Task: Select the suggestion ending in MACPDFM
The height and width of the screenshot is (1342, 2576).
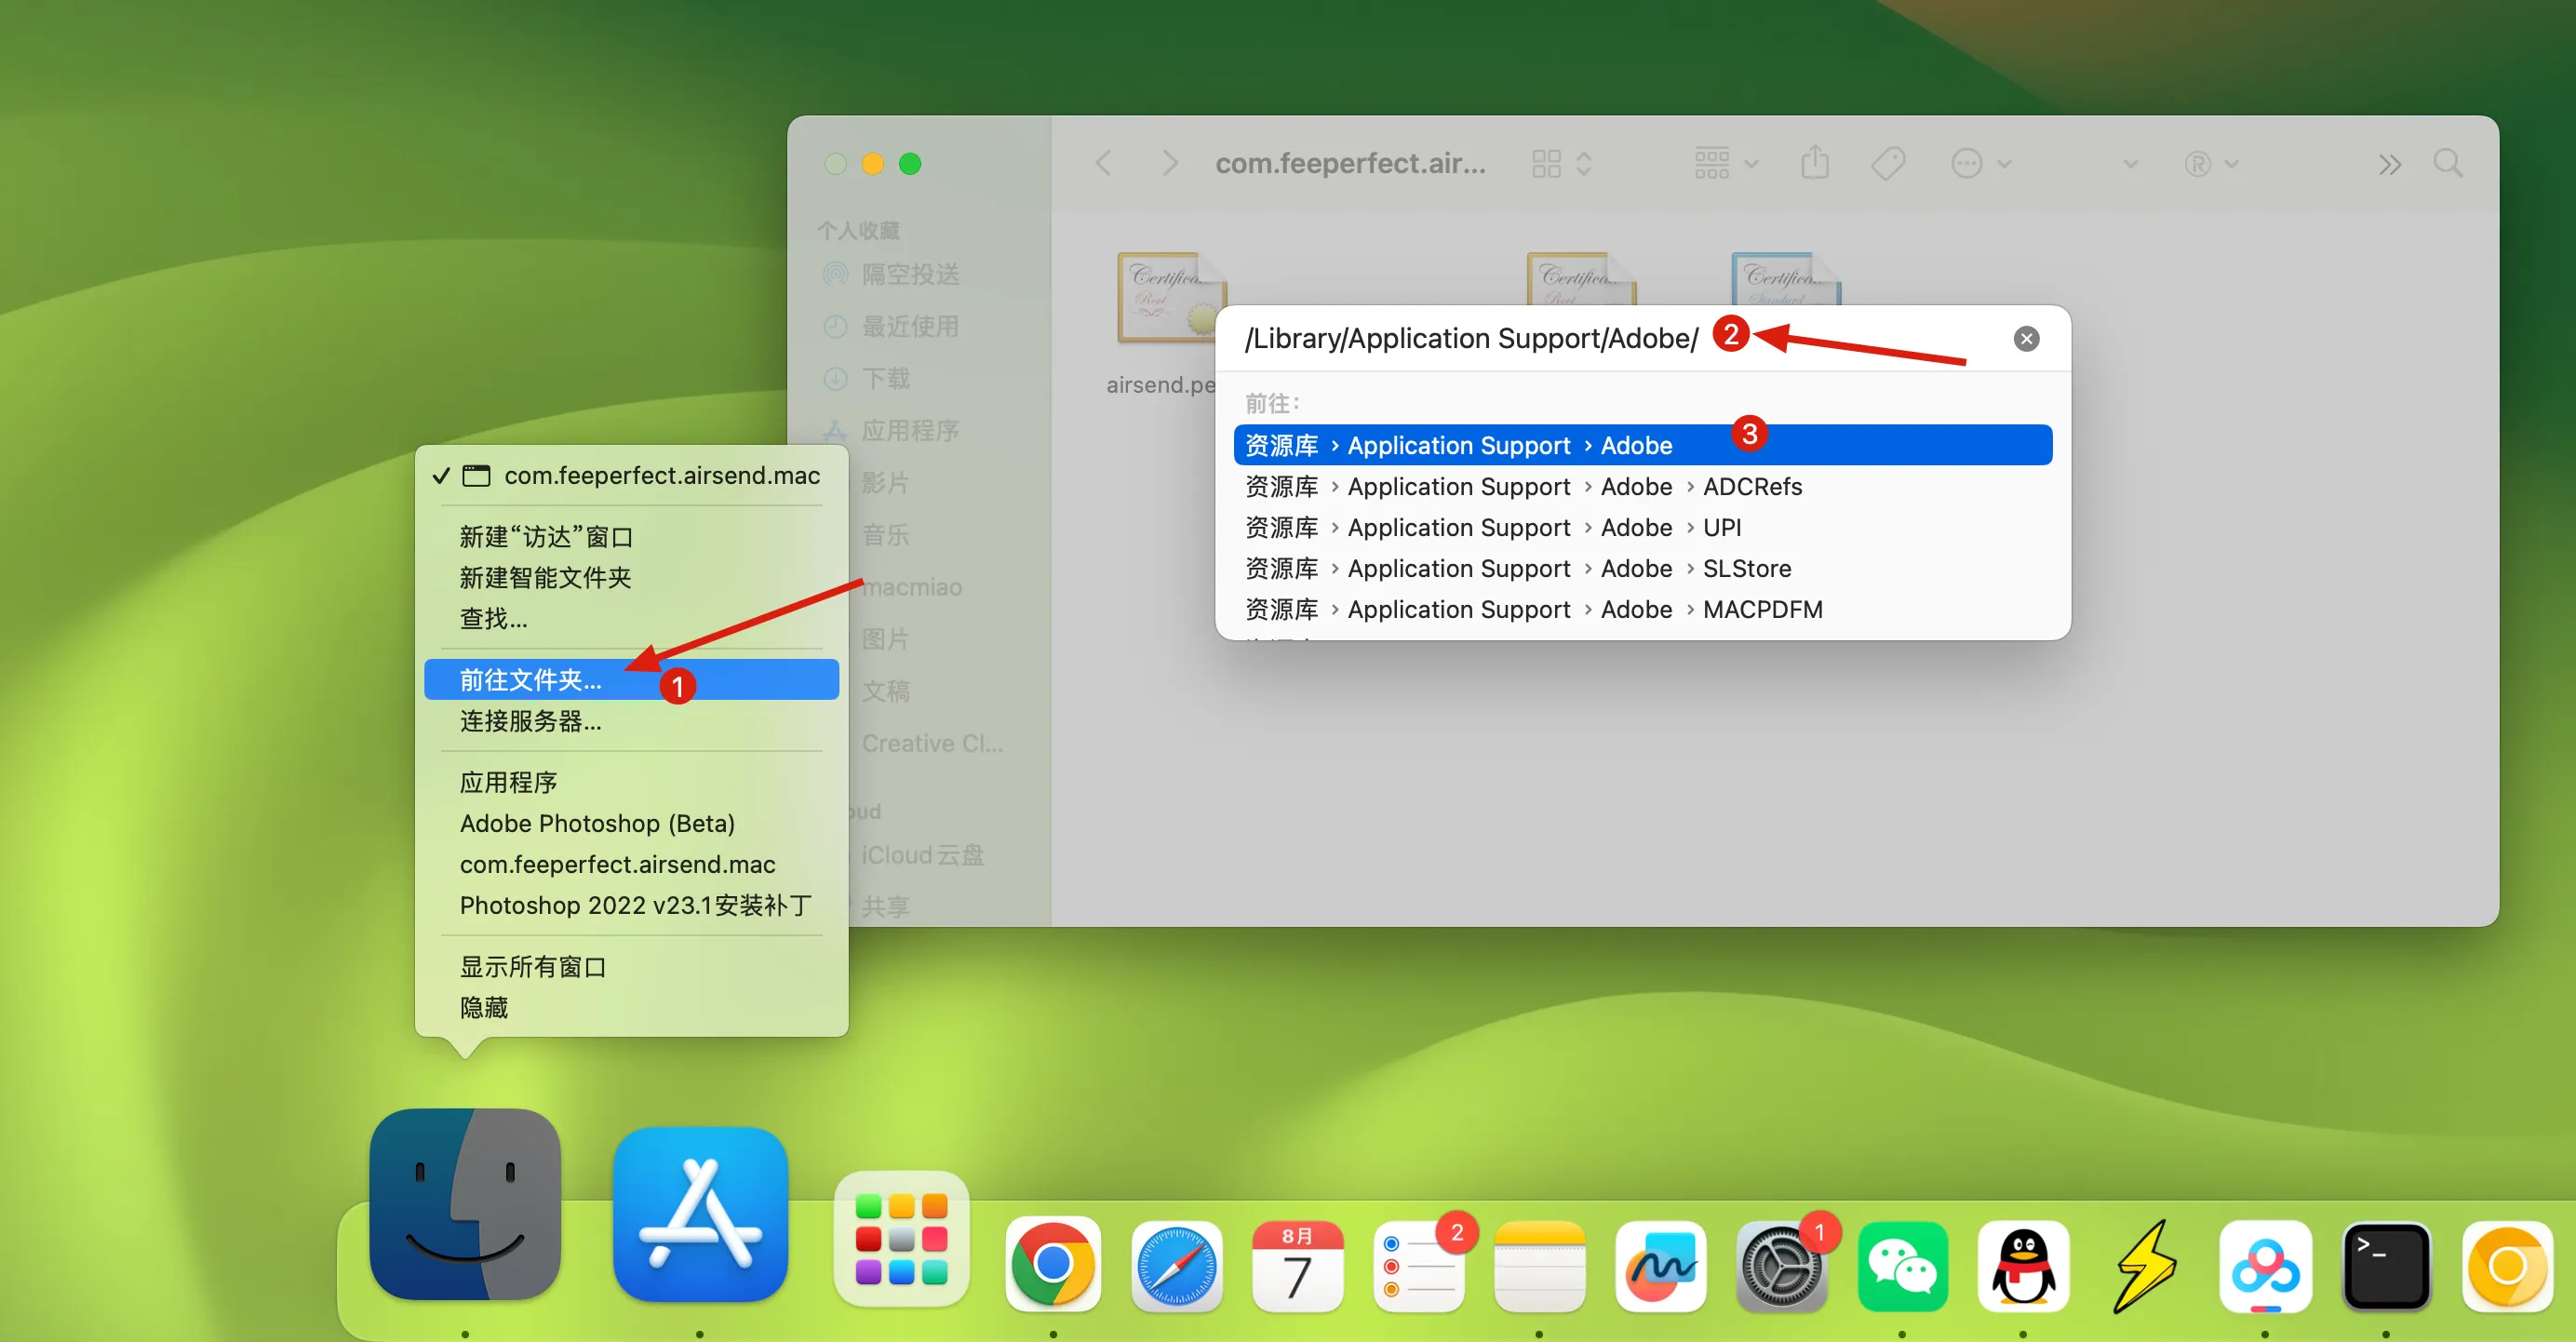Action: (1643, 609)
